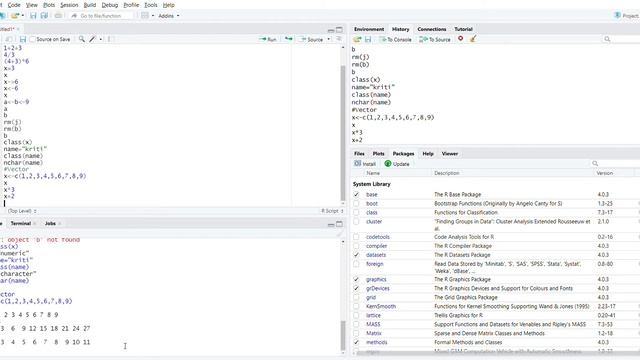Open the Code menu

pyautogui.click(x=14, y=5)
